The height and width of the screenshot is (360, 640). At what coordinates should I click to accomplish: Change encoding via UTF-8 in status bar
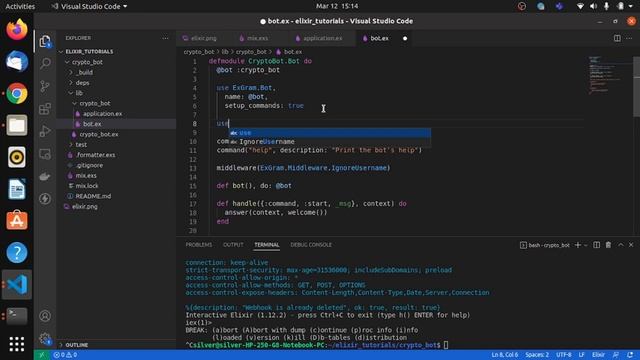pos(564,355)
